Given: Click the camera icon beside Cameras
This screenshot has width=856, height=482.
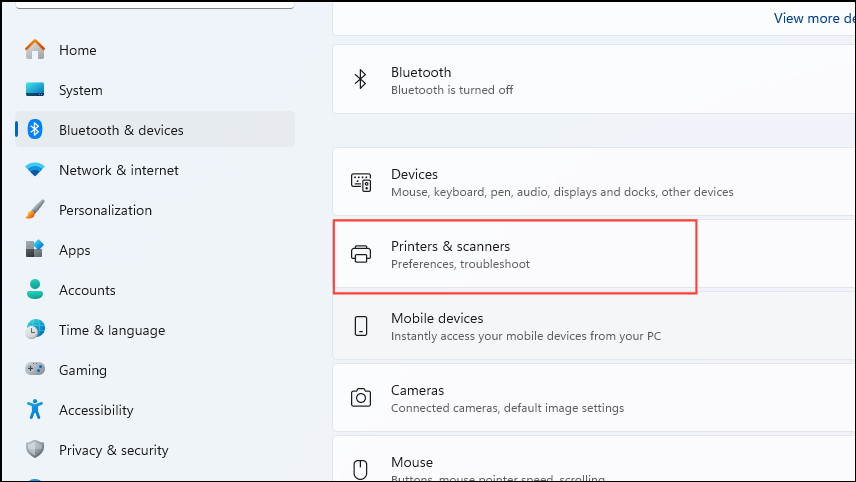Looking at the screenshot, I should [361, 398].
